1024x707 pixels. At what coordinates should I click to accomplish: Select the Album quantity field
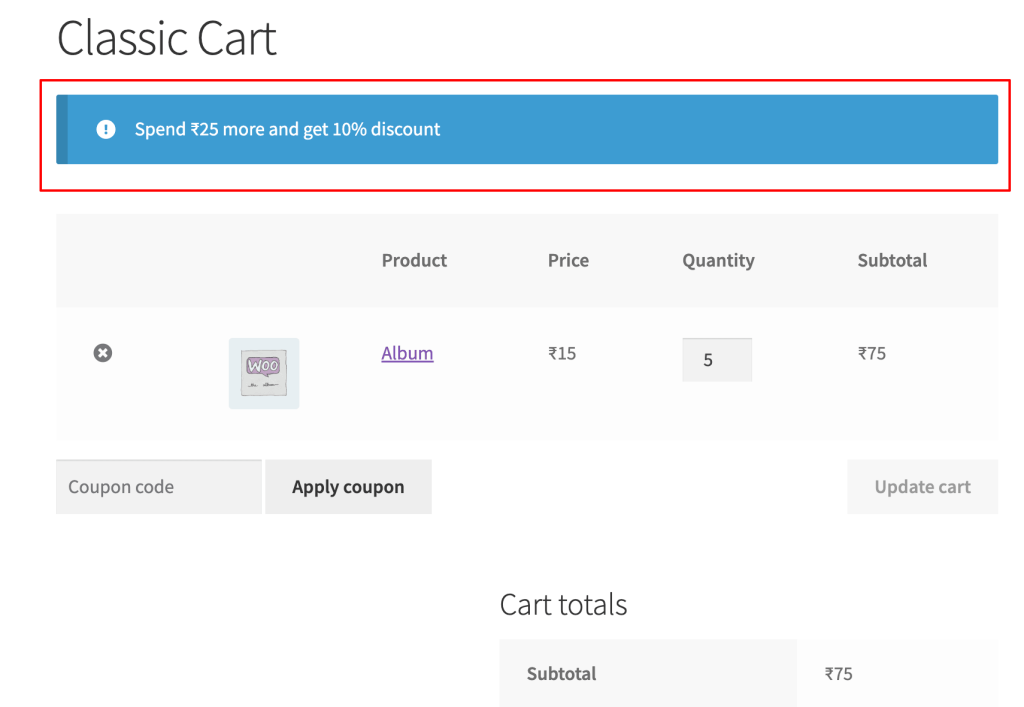[717, 359]
